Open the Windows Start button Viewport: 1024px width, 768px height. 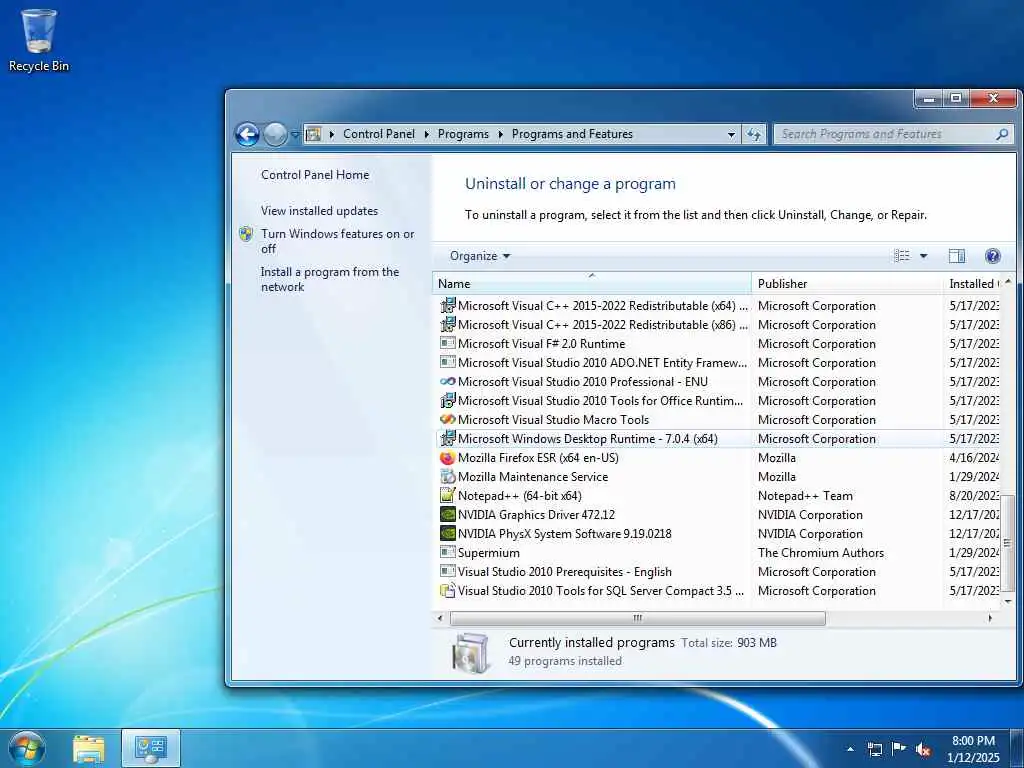(x=27, y=748)
